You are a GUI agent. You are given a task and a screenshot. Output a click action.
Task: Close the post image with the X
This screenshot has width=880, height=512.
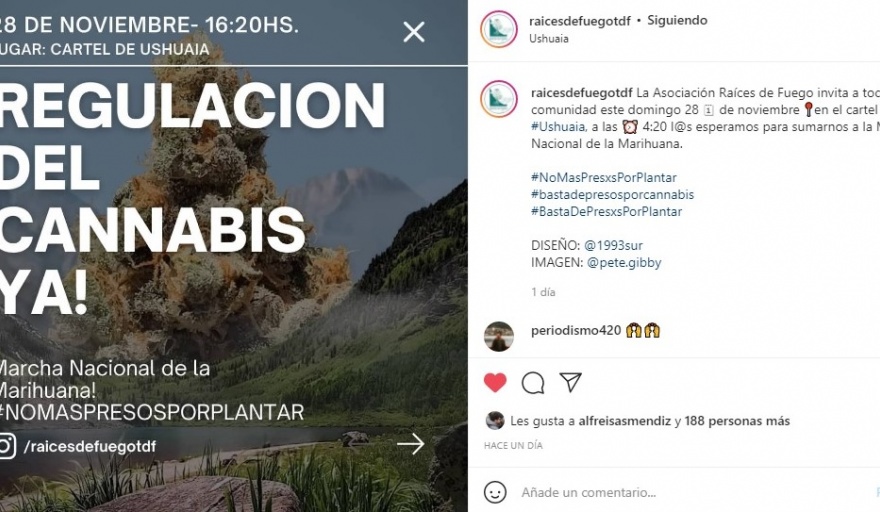pyautogui.click(x=414, y=33)
